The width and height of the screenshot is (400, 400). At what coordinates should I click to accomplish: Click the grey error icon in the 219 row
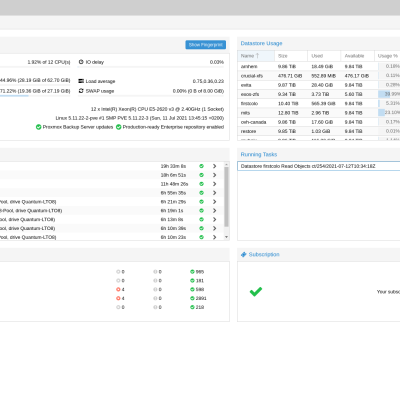pos(118,307)
